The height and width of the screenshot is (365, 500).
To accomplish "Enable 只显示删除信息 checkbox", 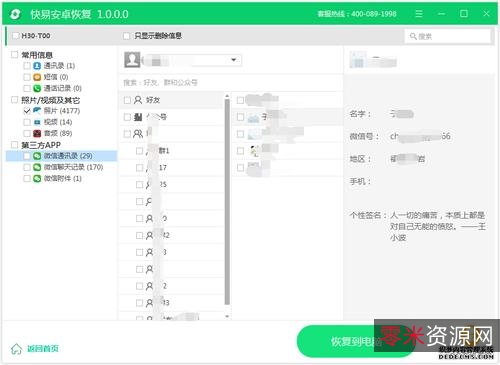I will click(x=126, y=36).
